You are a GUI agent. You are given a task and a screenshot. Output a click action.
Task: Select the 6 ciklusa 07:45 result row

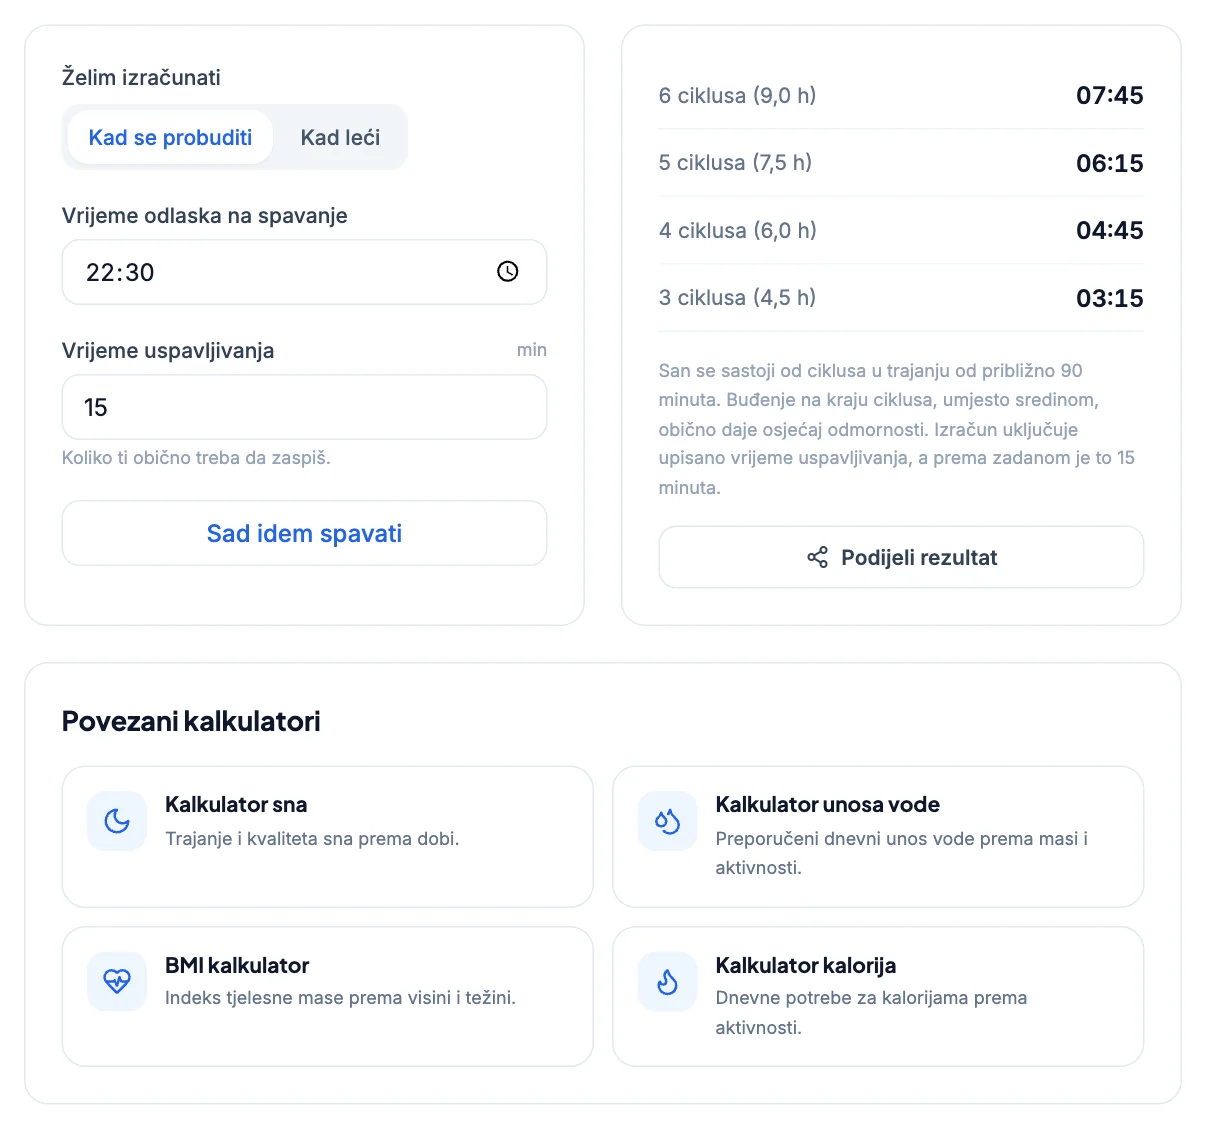point(901,95)
